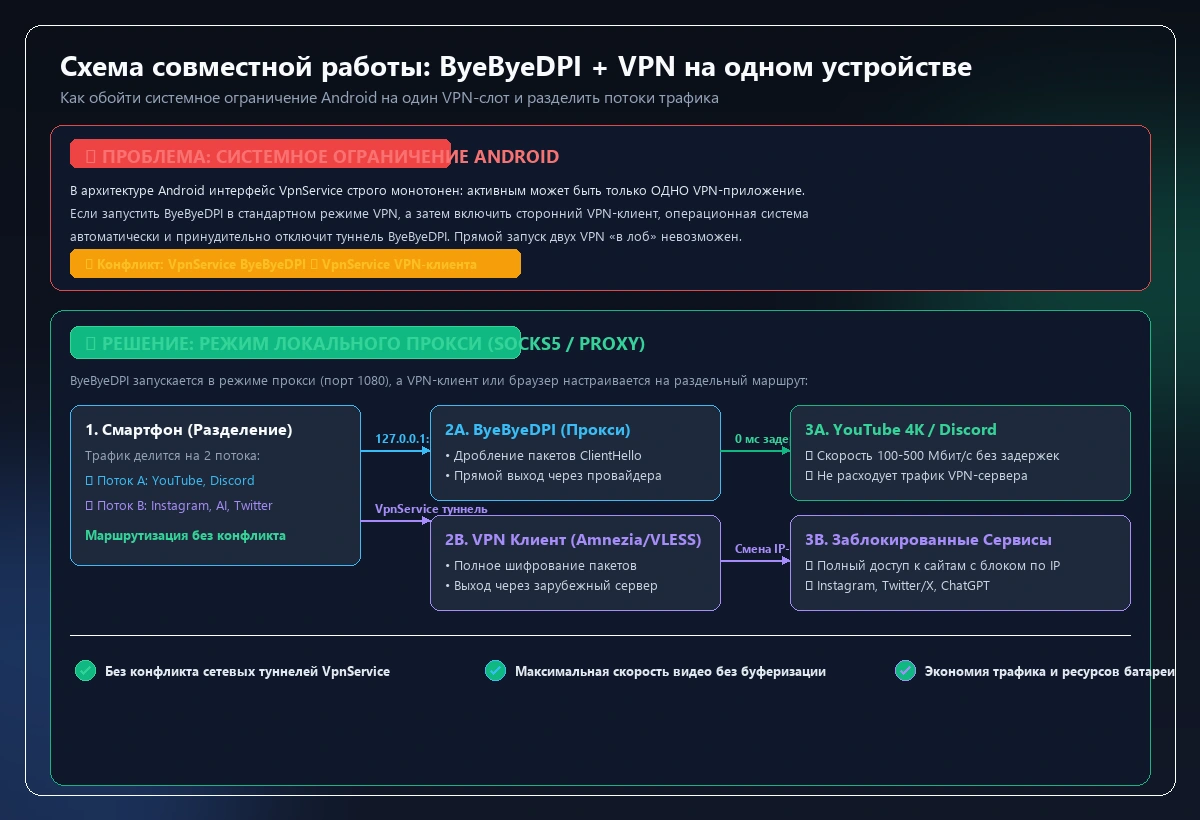Viewport: 1200px width, 820px height.
Task: Click the subtitle 'Как обойти системное ограничение Android'
Action: pyautogui.click(x=389, y=99)
